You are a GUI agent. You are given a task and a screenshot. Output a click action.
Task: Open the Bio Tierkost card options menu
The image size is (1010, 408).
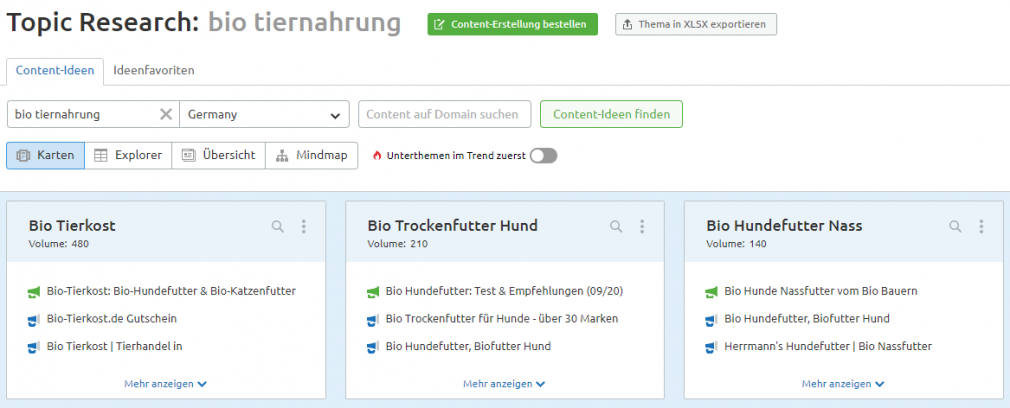click(303, 226)
